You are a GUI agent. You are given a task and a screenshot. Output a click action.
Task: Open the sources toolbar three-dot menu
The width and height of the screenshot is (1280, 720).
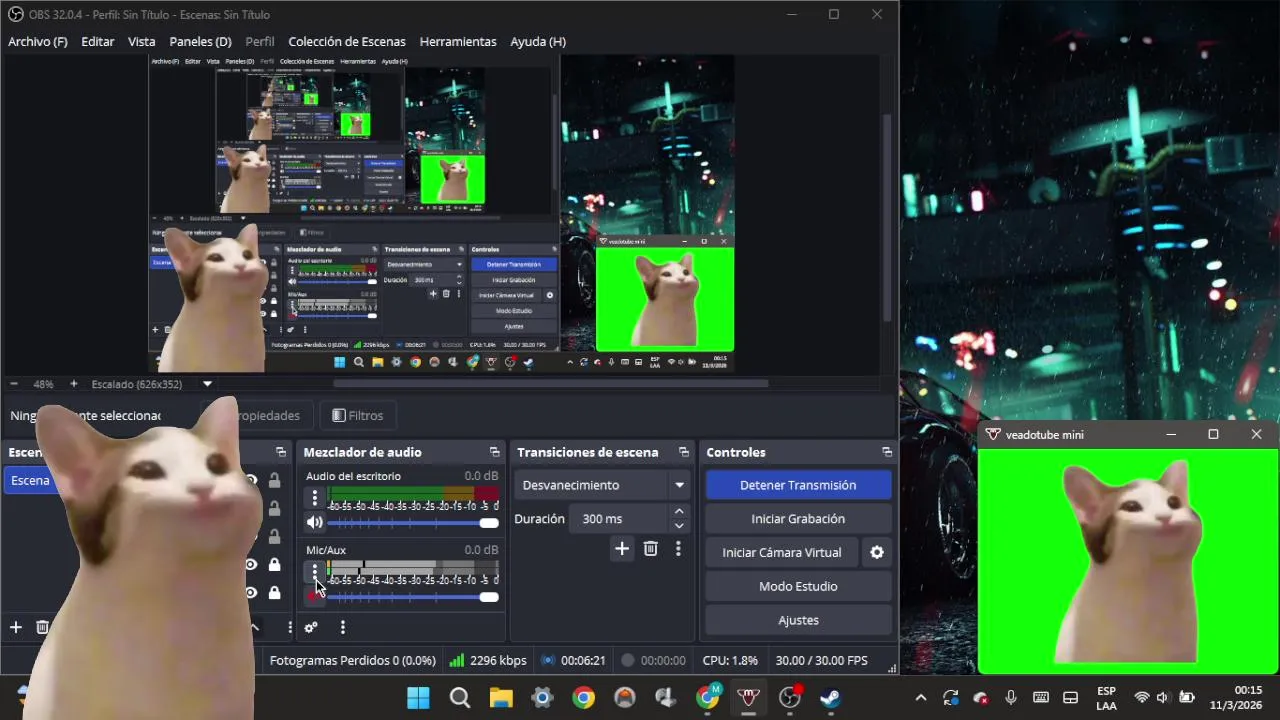point(290,627)
